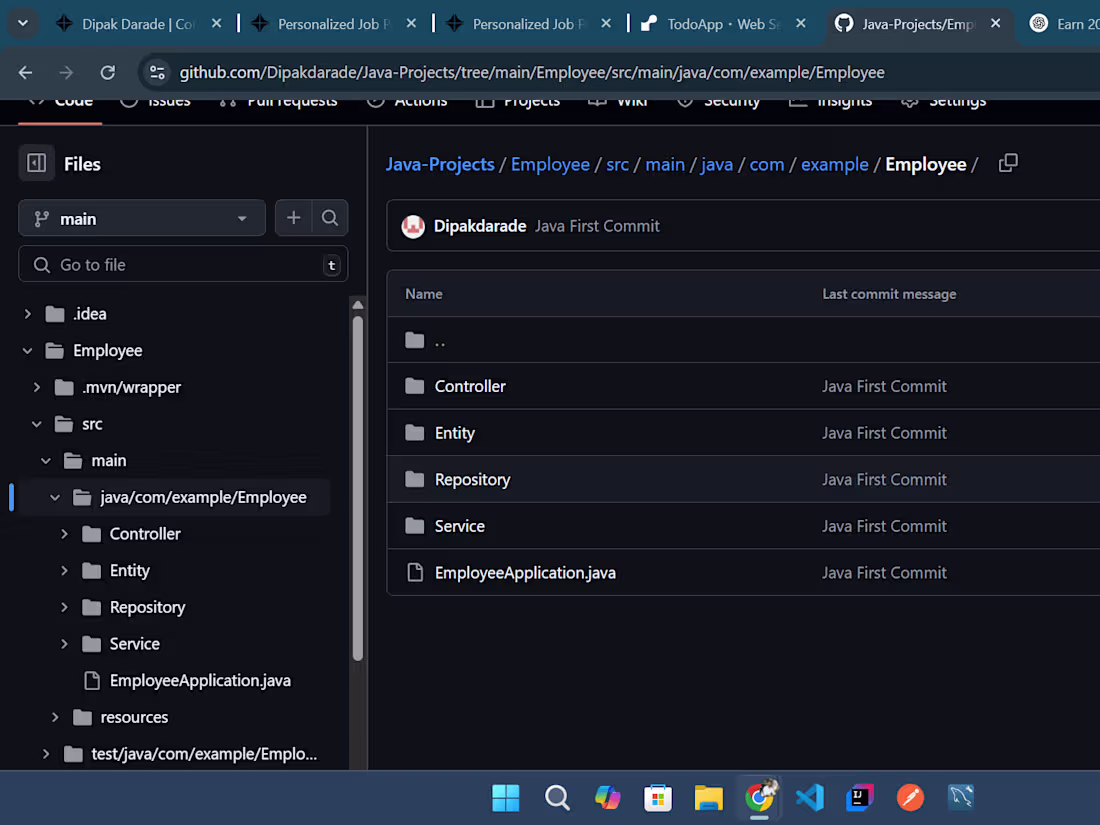
Task: Go to java breadcrumb link
Action: (716, 164)
